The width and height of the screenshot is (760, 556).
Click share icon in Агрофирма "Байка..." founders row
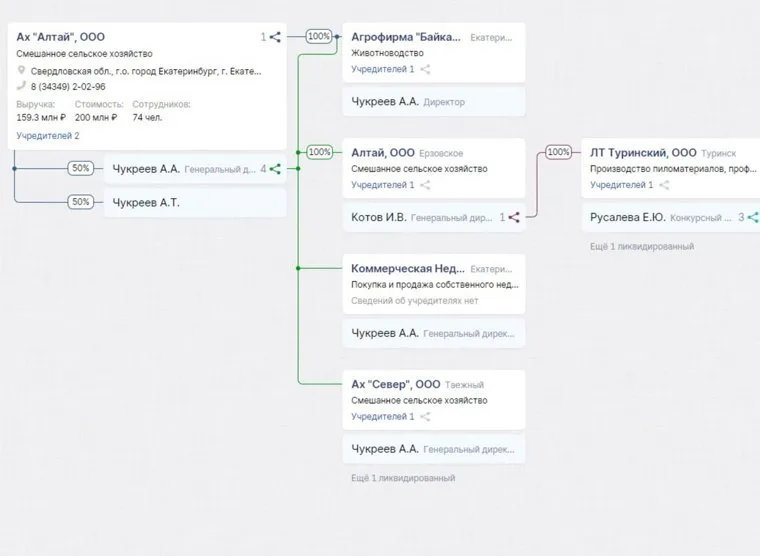click(425, 69)
